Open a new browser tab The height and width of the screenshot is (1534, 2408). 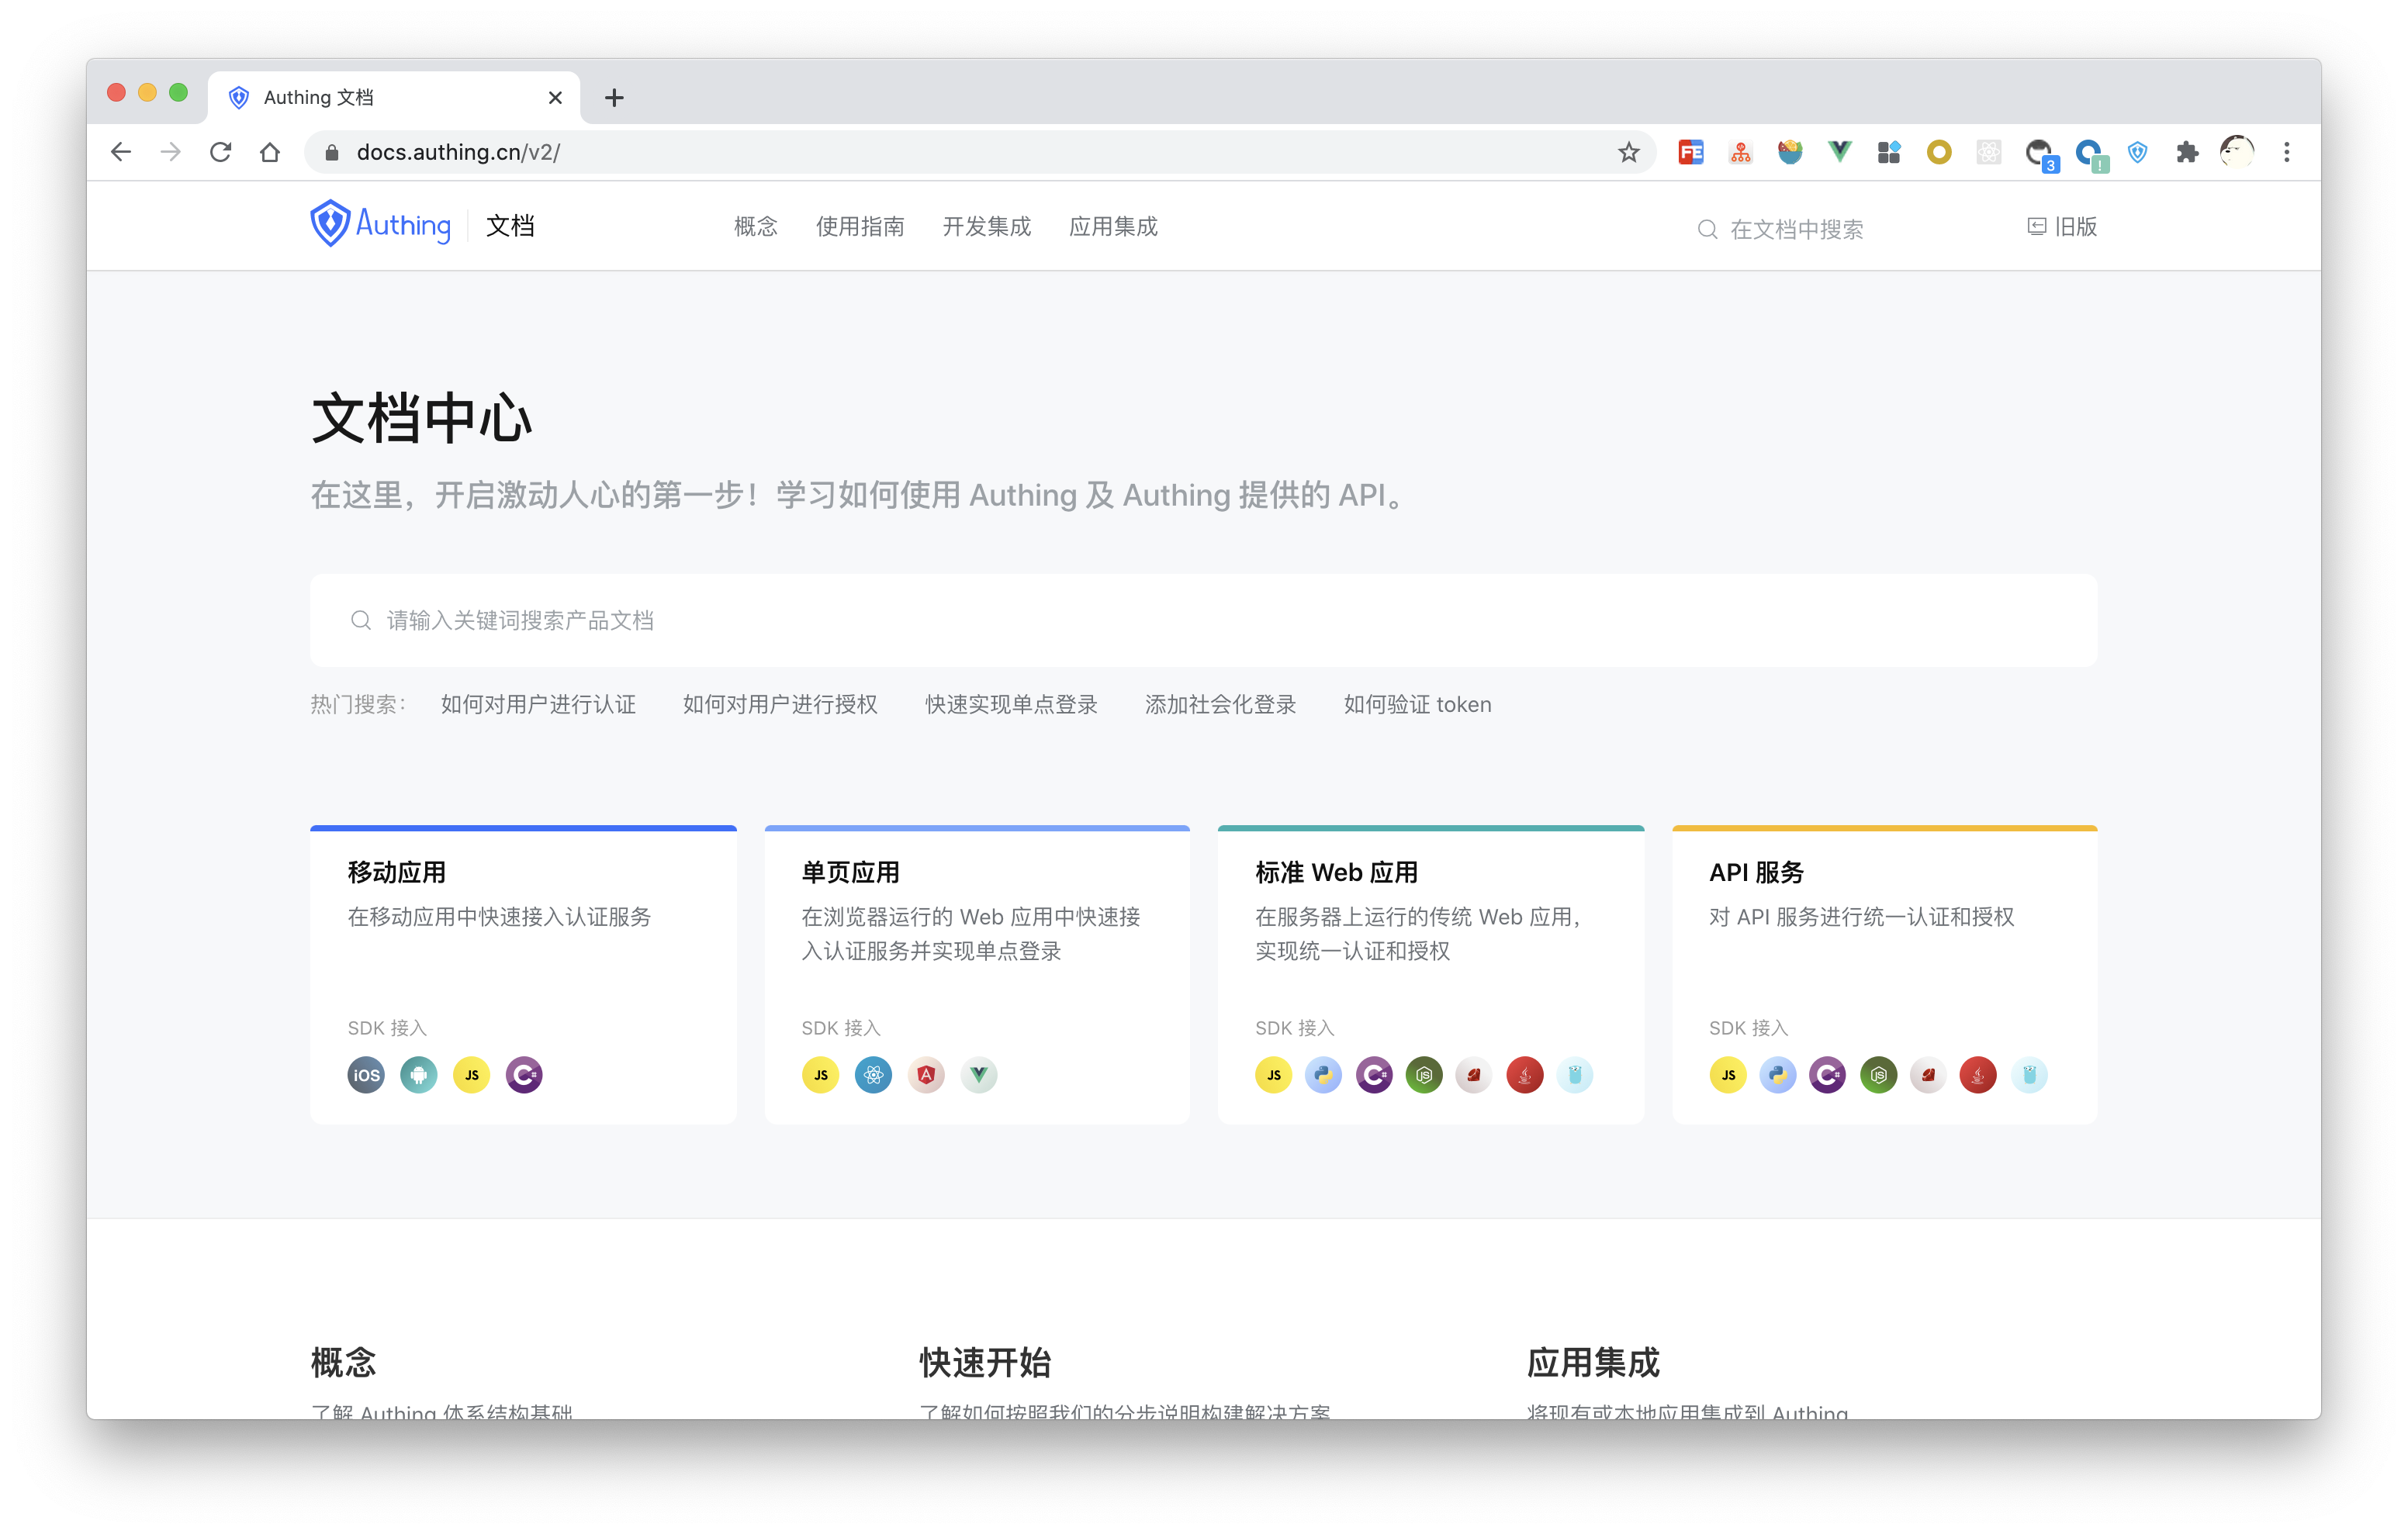614,97
